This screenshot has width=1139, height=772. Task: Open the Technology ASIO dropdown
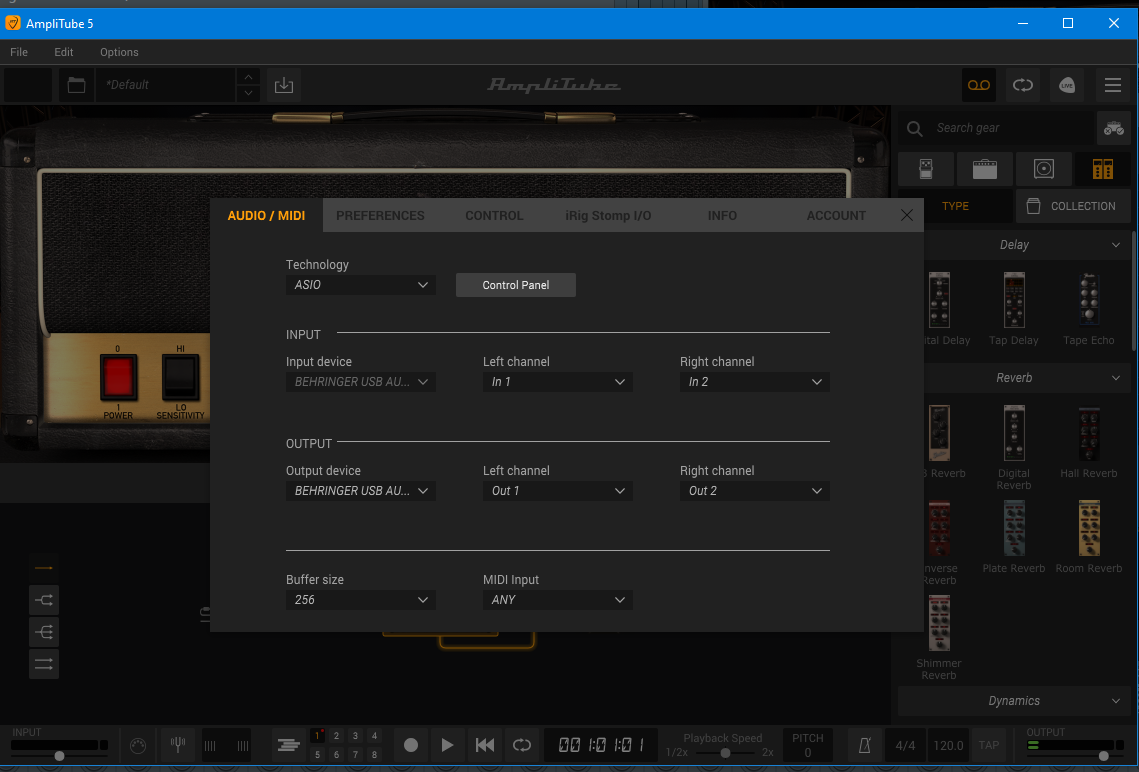(x=361, y=285)
